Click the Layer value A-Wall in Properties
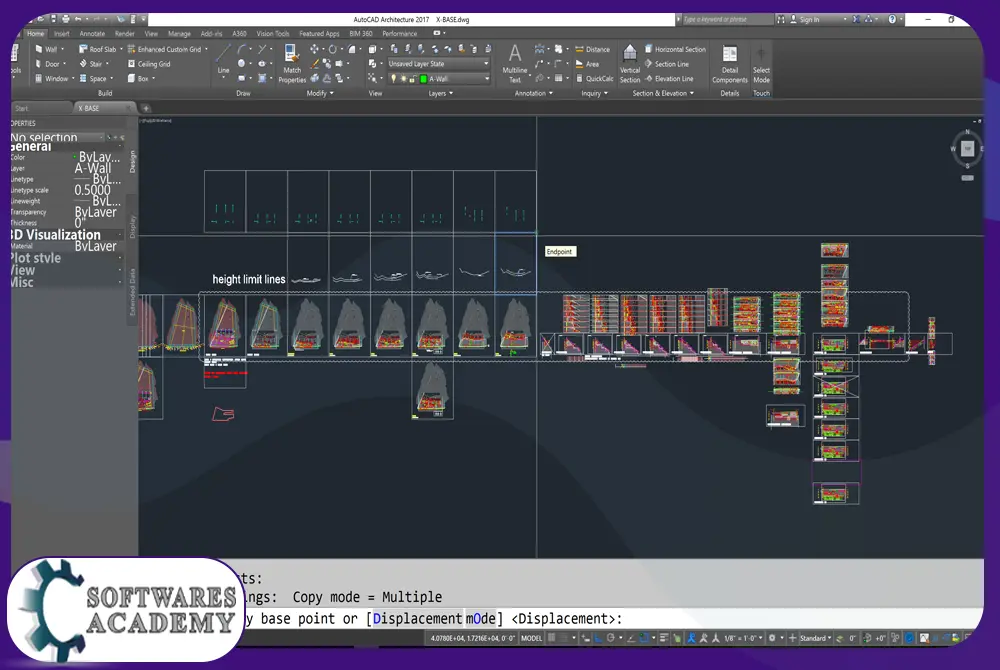 coord(93,168)
